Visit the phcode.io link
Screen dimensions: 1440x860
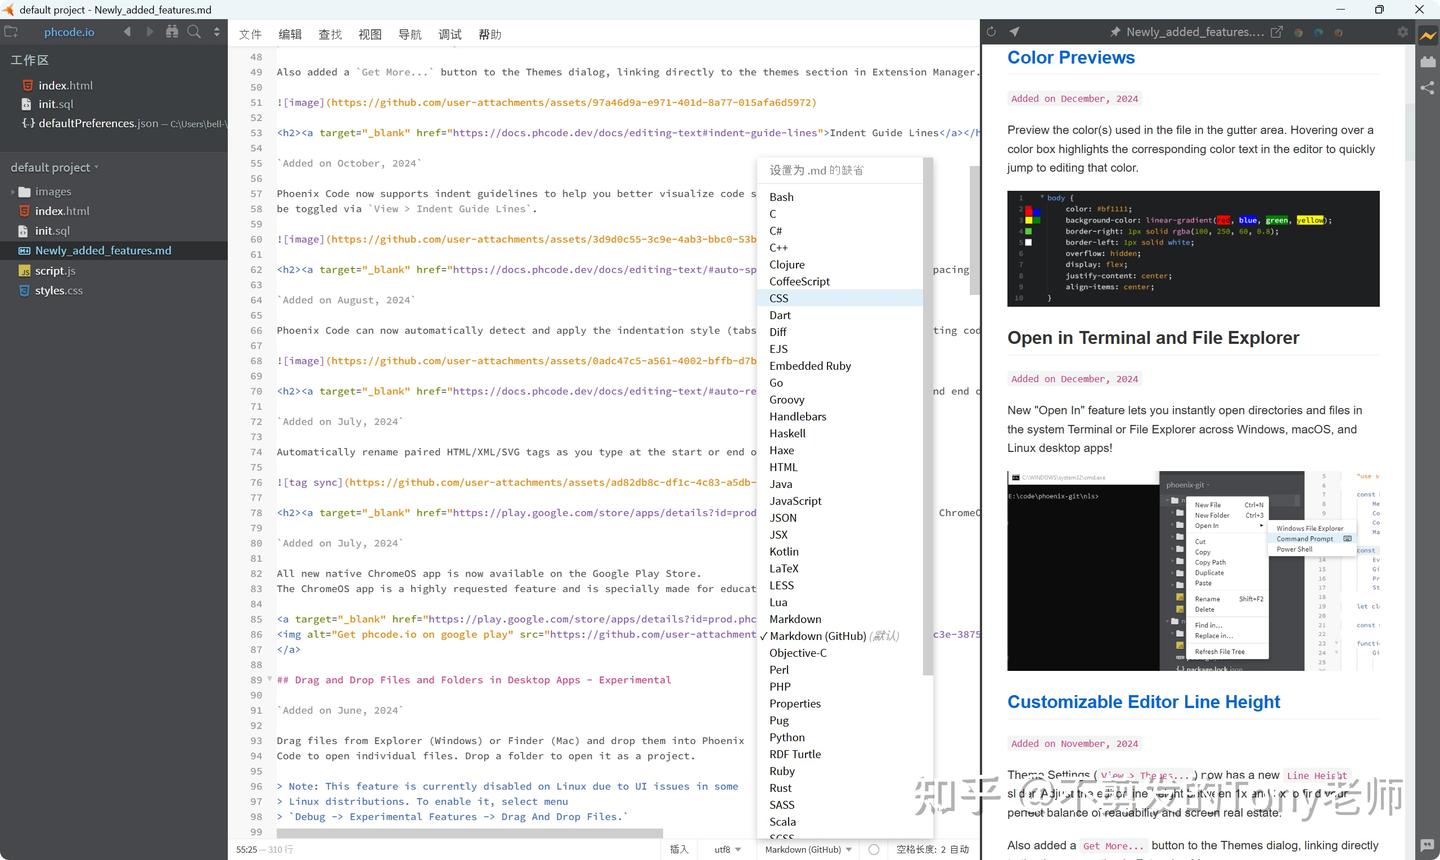(x=69, y=31)
